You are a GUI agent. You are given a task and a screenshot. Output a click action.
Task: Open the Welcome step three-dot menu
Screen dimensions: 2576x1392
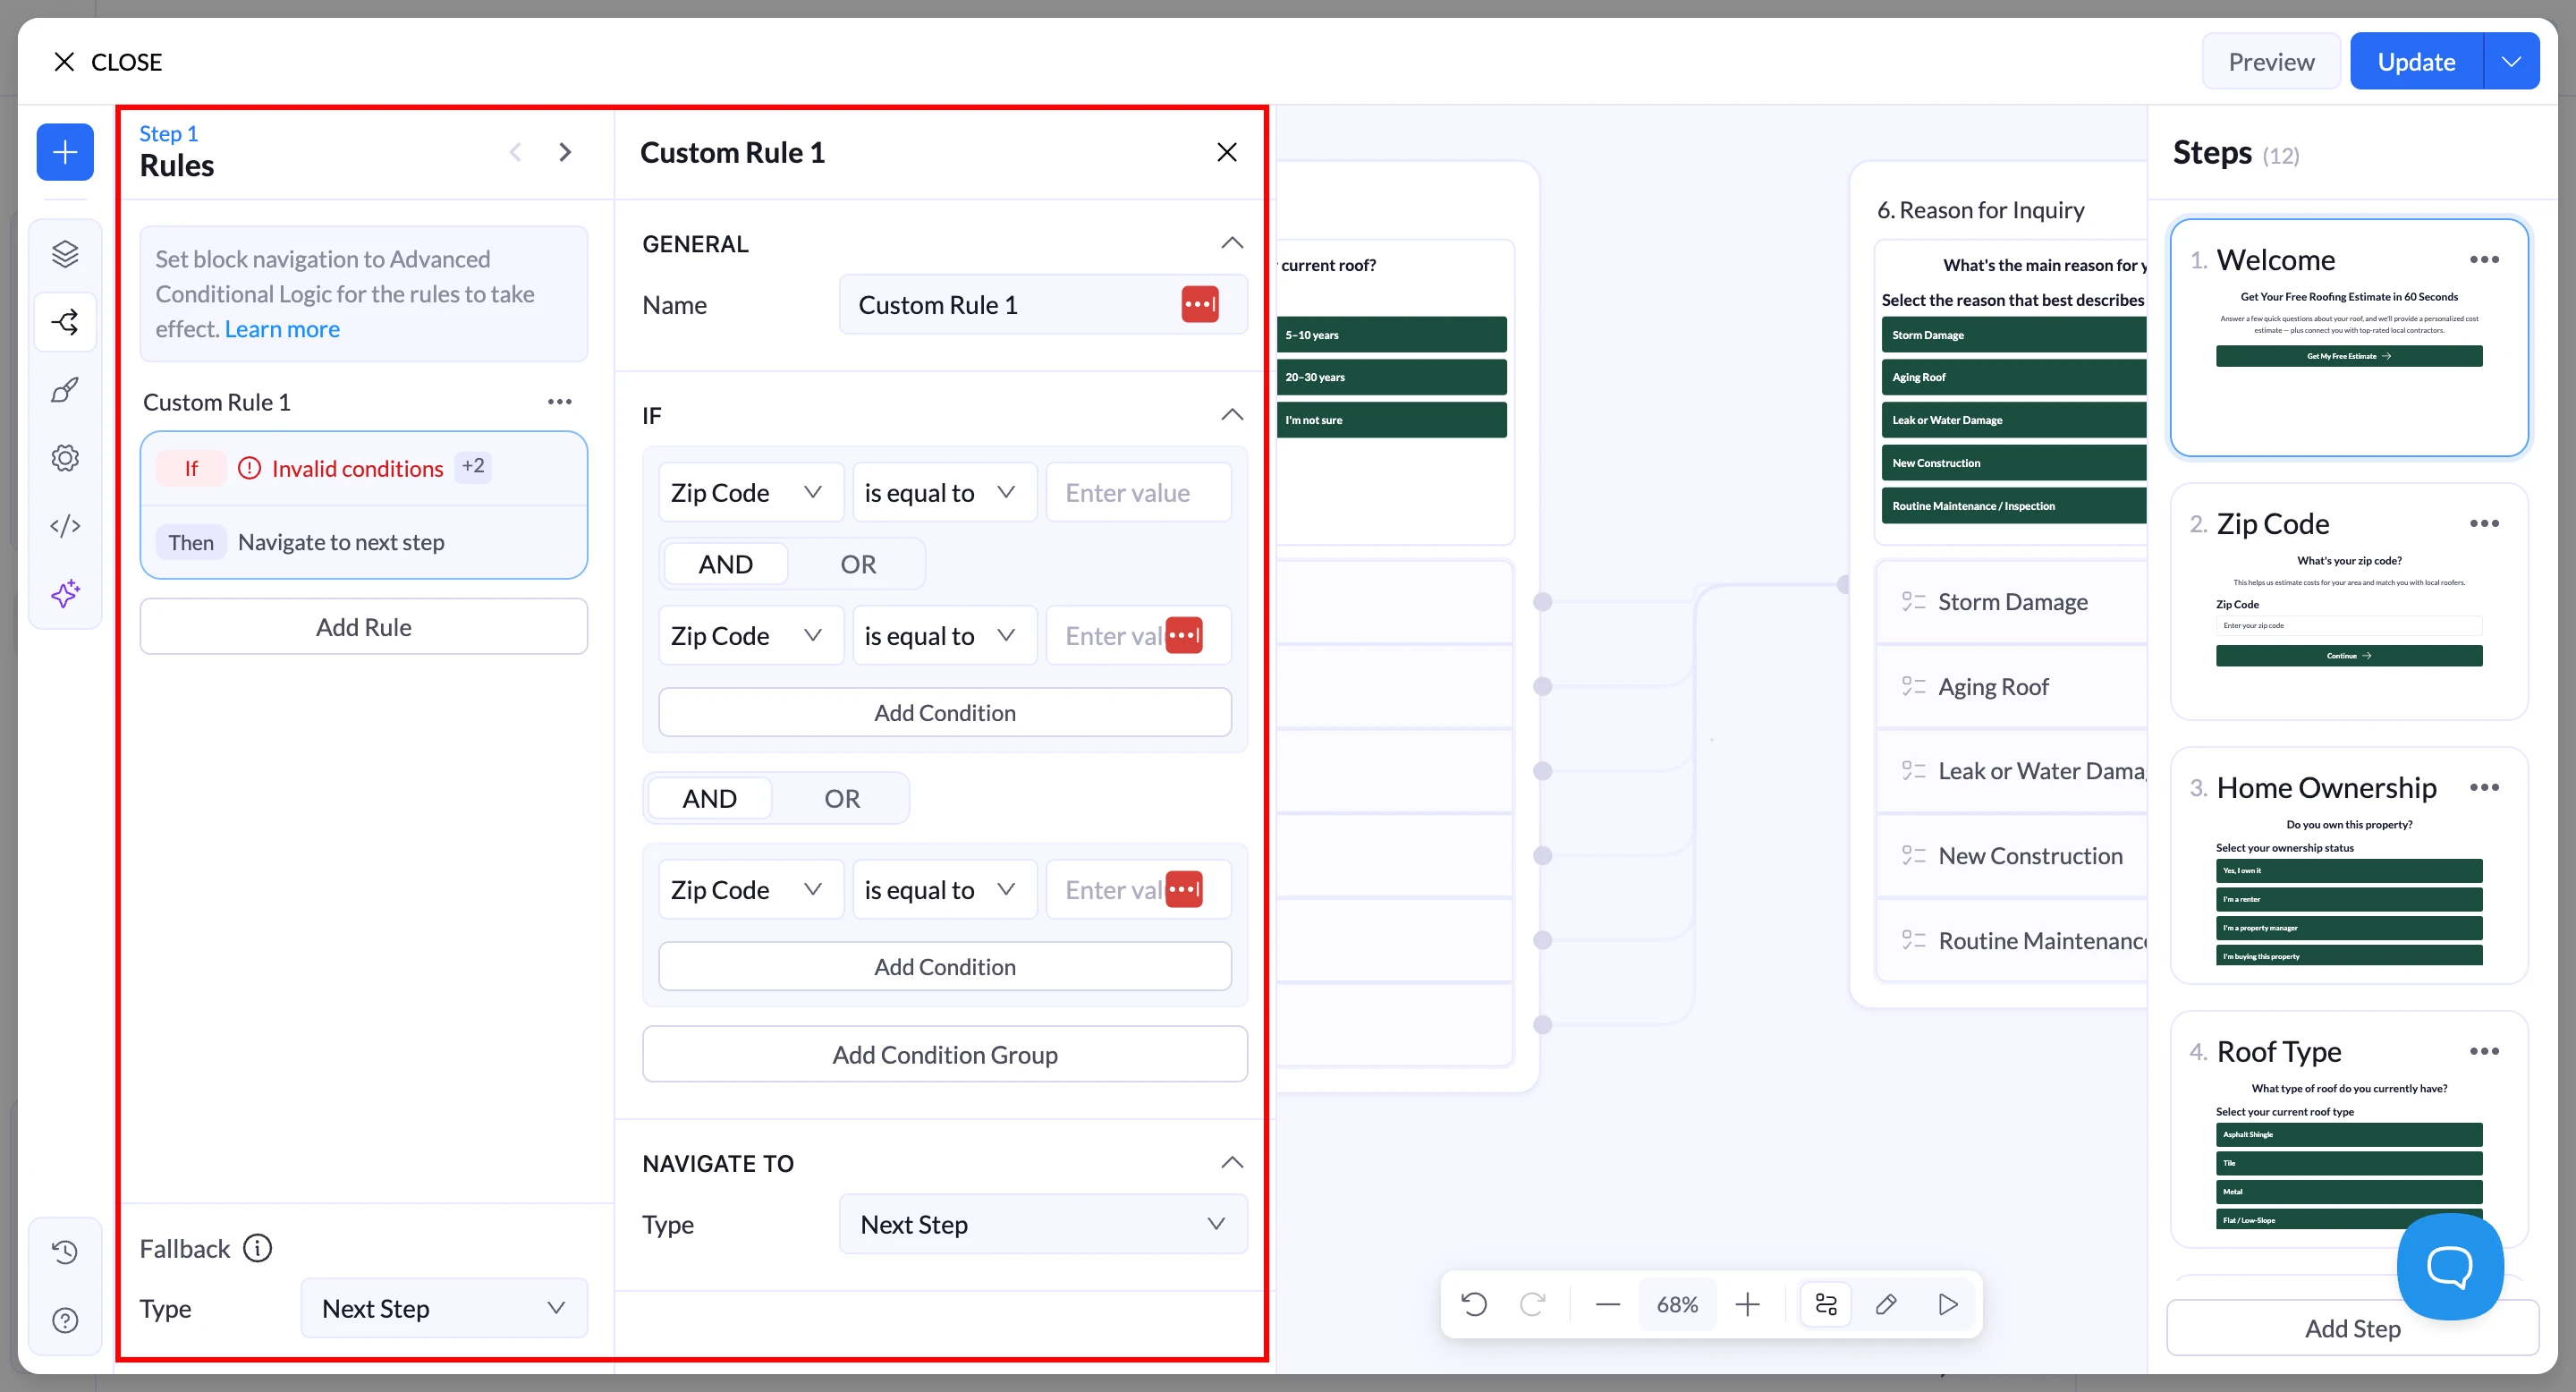(2484, 260)
